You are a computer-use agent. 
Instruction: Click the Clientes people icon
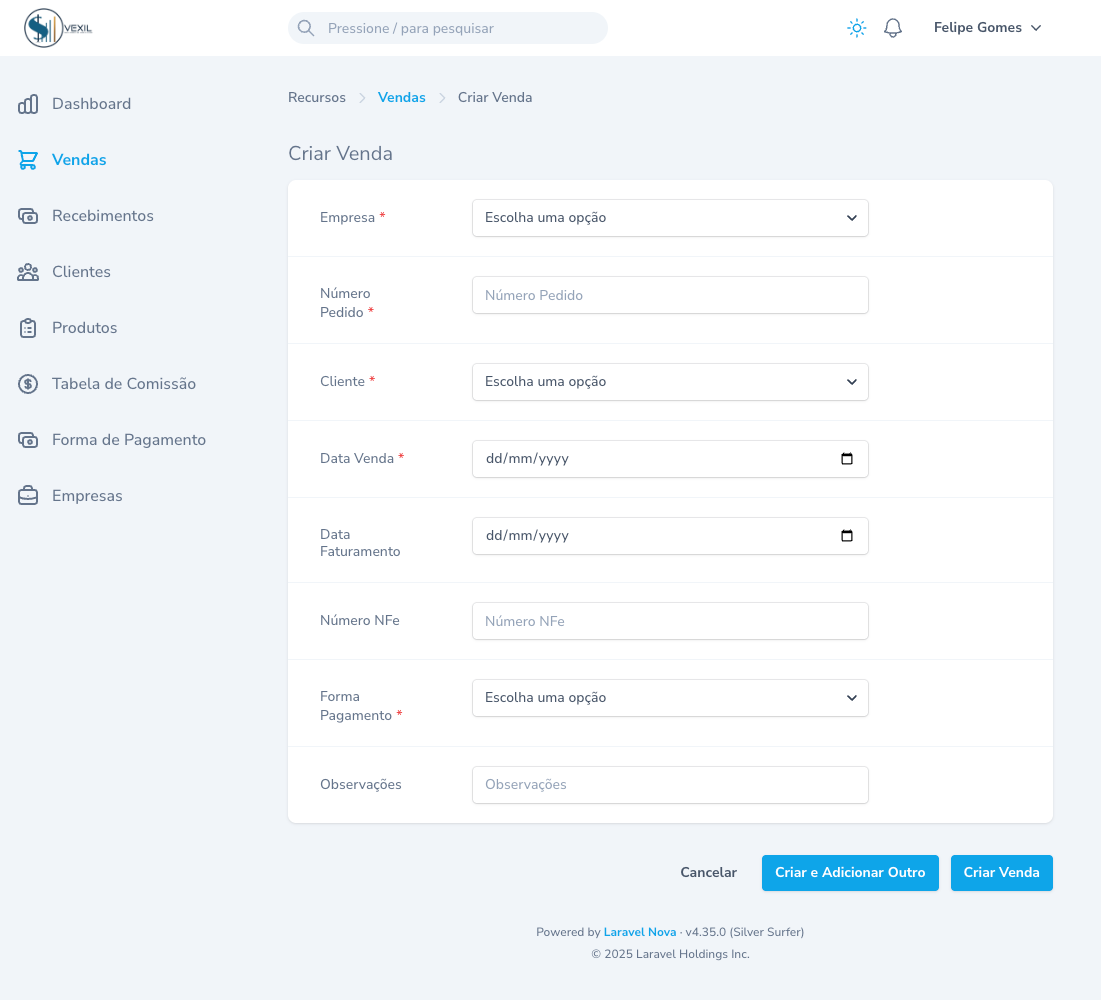pyautogui.click(x=28, y=272)
